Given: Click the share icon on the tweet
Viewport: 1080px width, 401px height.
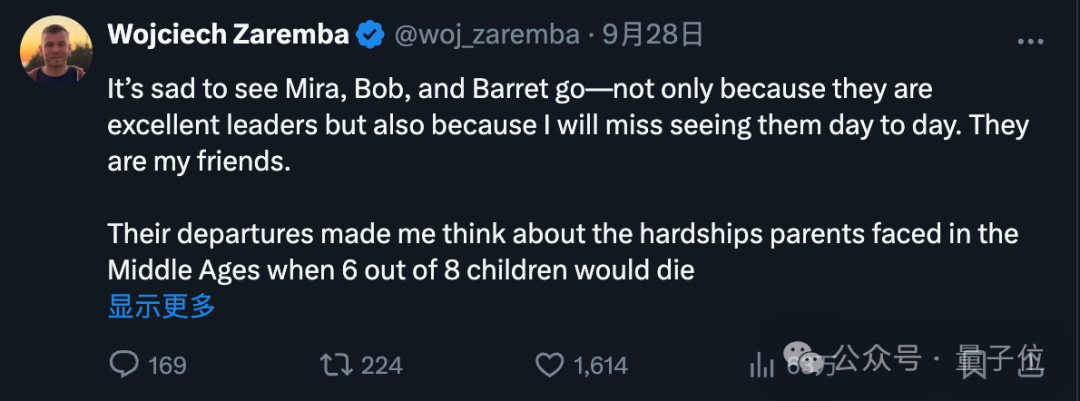Looking at the screenshot, I should 1030,365.
